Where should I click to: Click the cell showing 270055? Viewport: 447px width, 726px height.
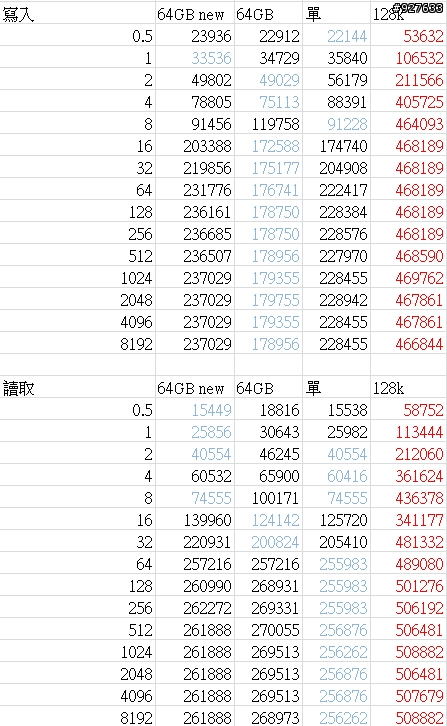(268, 630)
